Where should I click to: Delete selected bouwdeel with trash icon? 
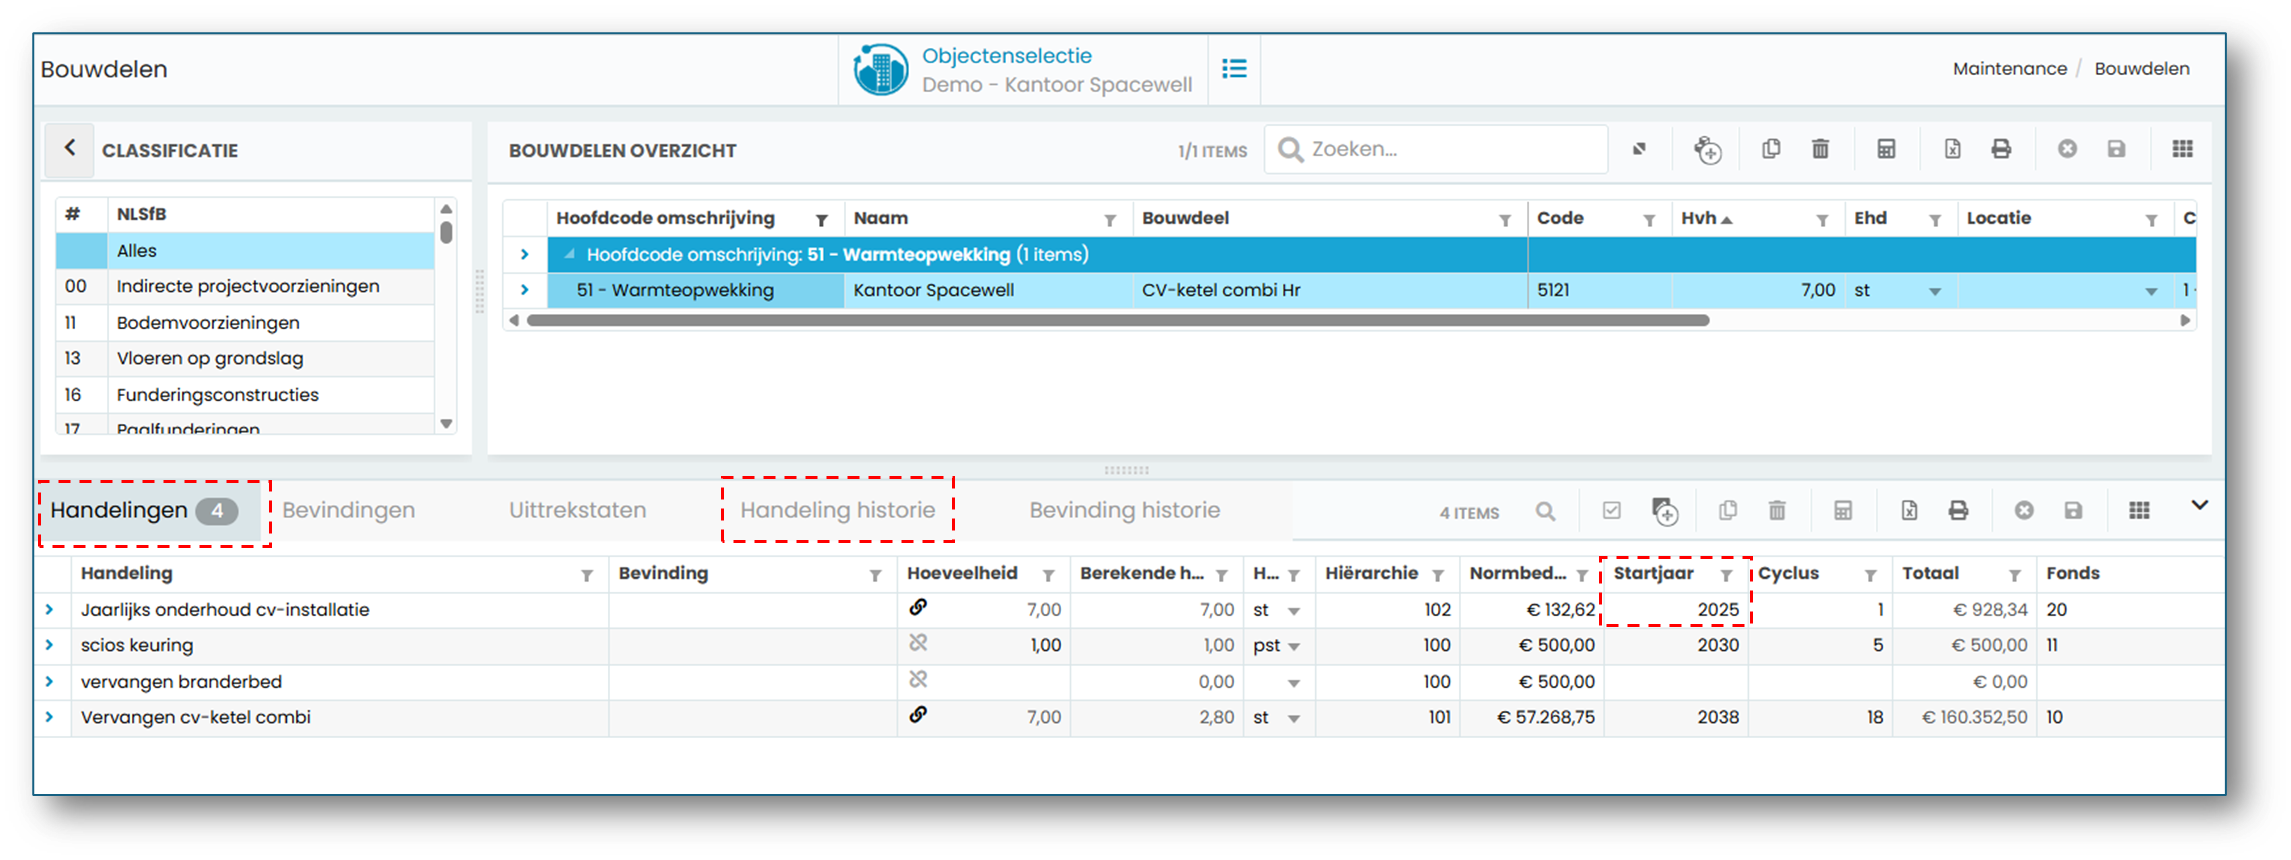(1820, 149)
